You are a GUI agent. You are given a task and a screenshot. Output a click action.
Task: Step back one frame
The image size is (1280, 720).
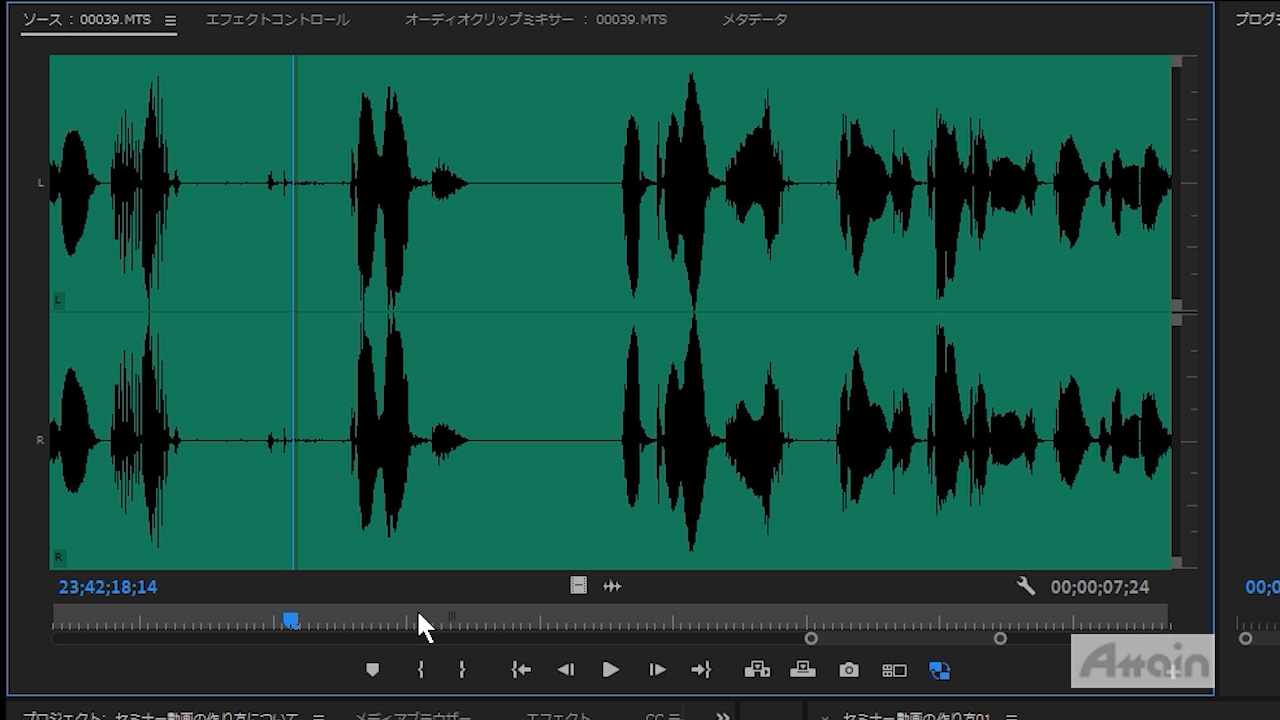565,670
